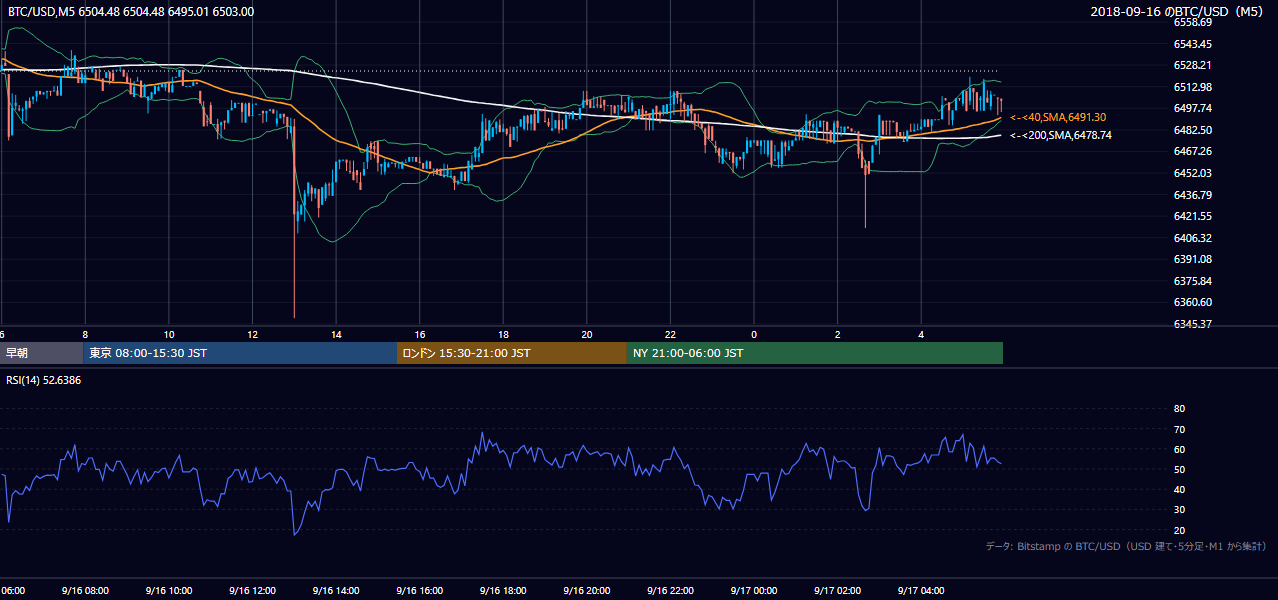Screen dimensions: 1278x600
Task: Click price axis value 6436.79
Action: [x=1193, y=195]
